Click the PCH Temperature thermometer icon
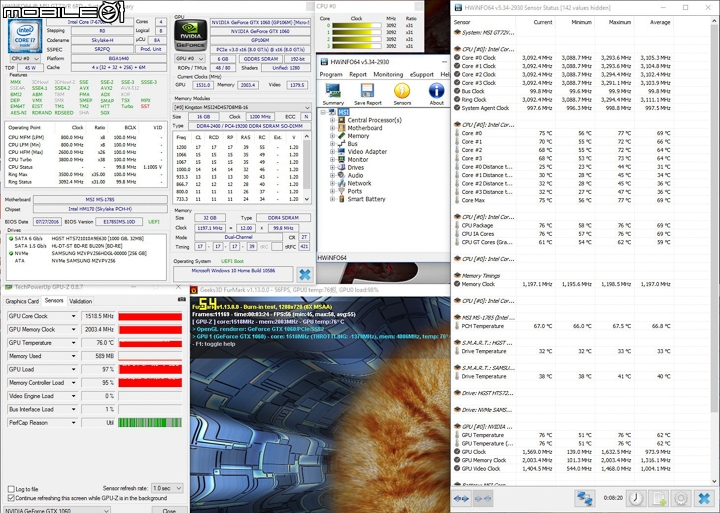Screen dimensions: 720x513 pos(457,326)
